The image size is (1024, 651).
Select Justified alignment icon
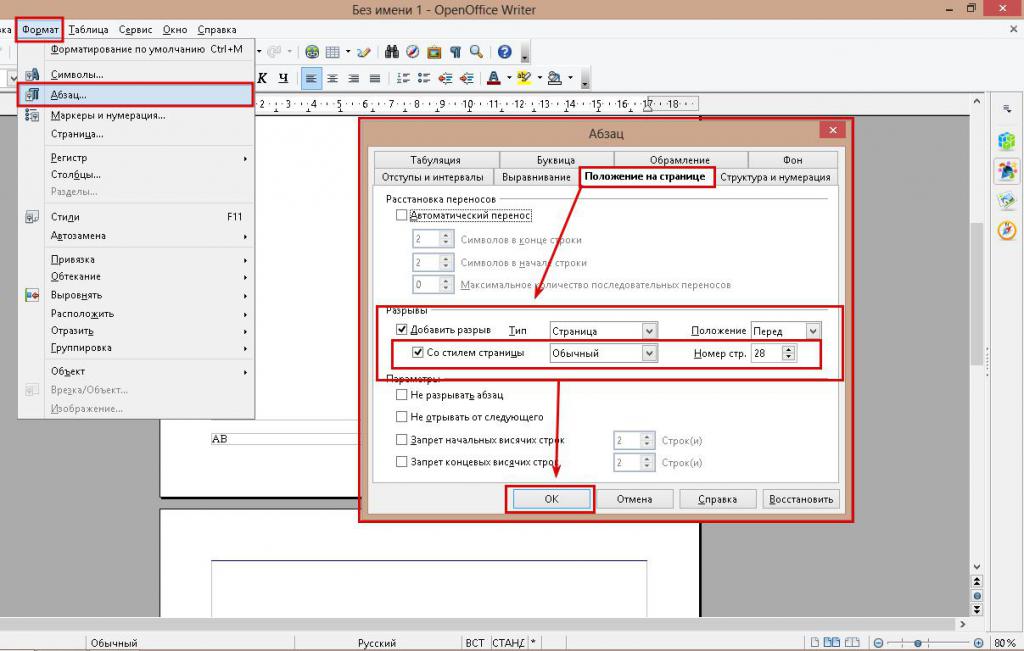click(375, 78)
